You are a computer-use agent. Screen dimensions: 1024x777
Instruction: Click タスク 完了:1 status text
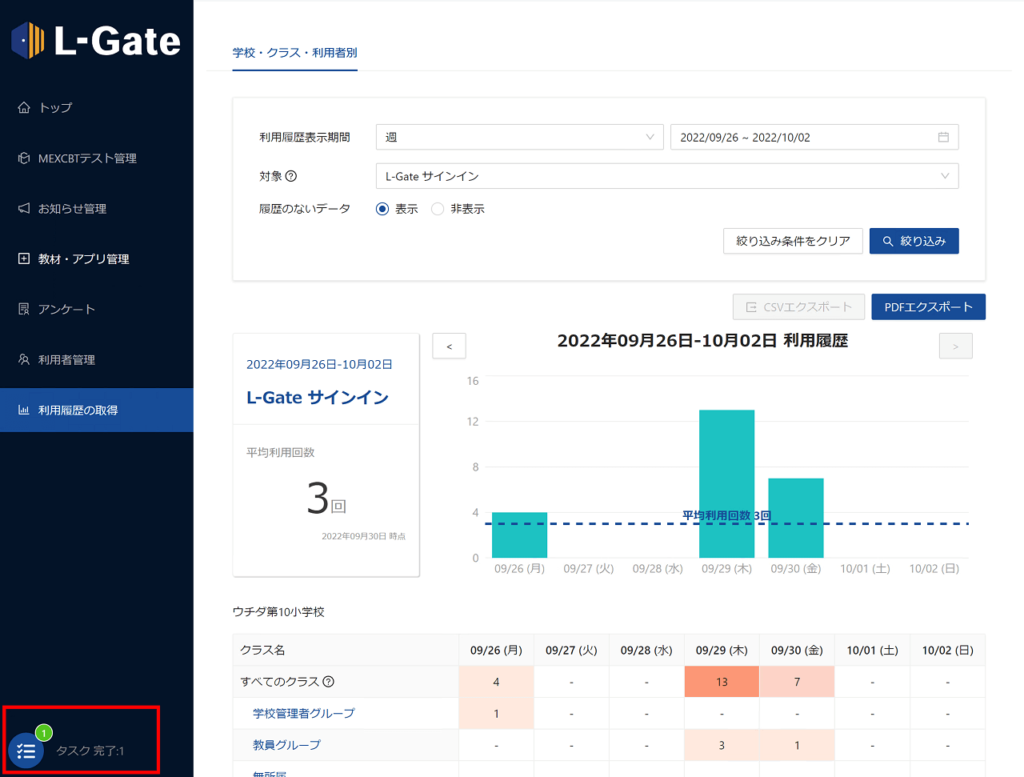click(x=90, y=751)
